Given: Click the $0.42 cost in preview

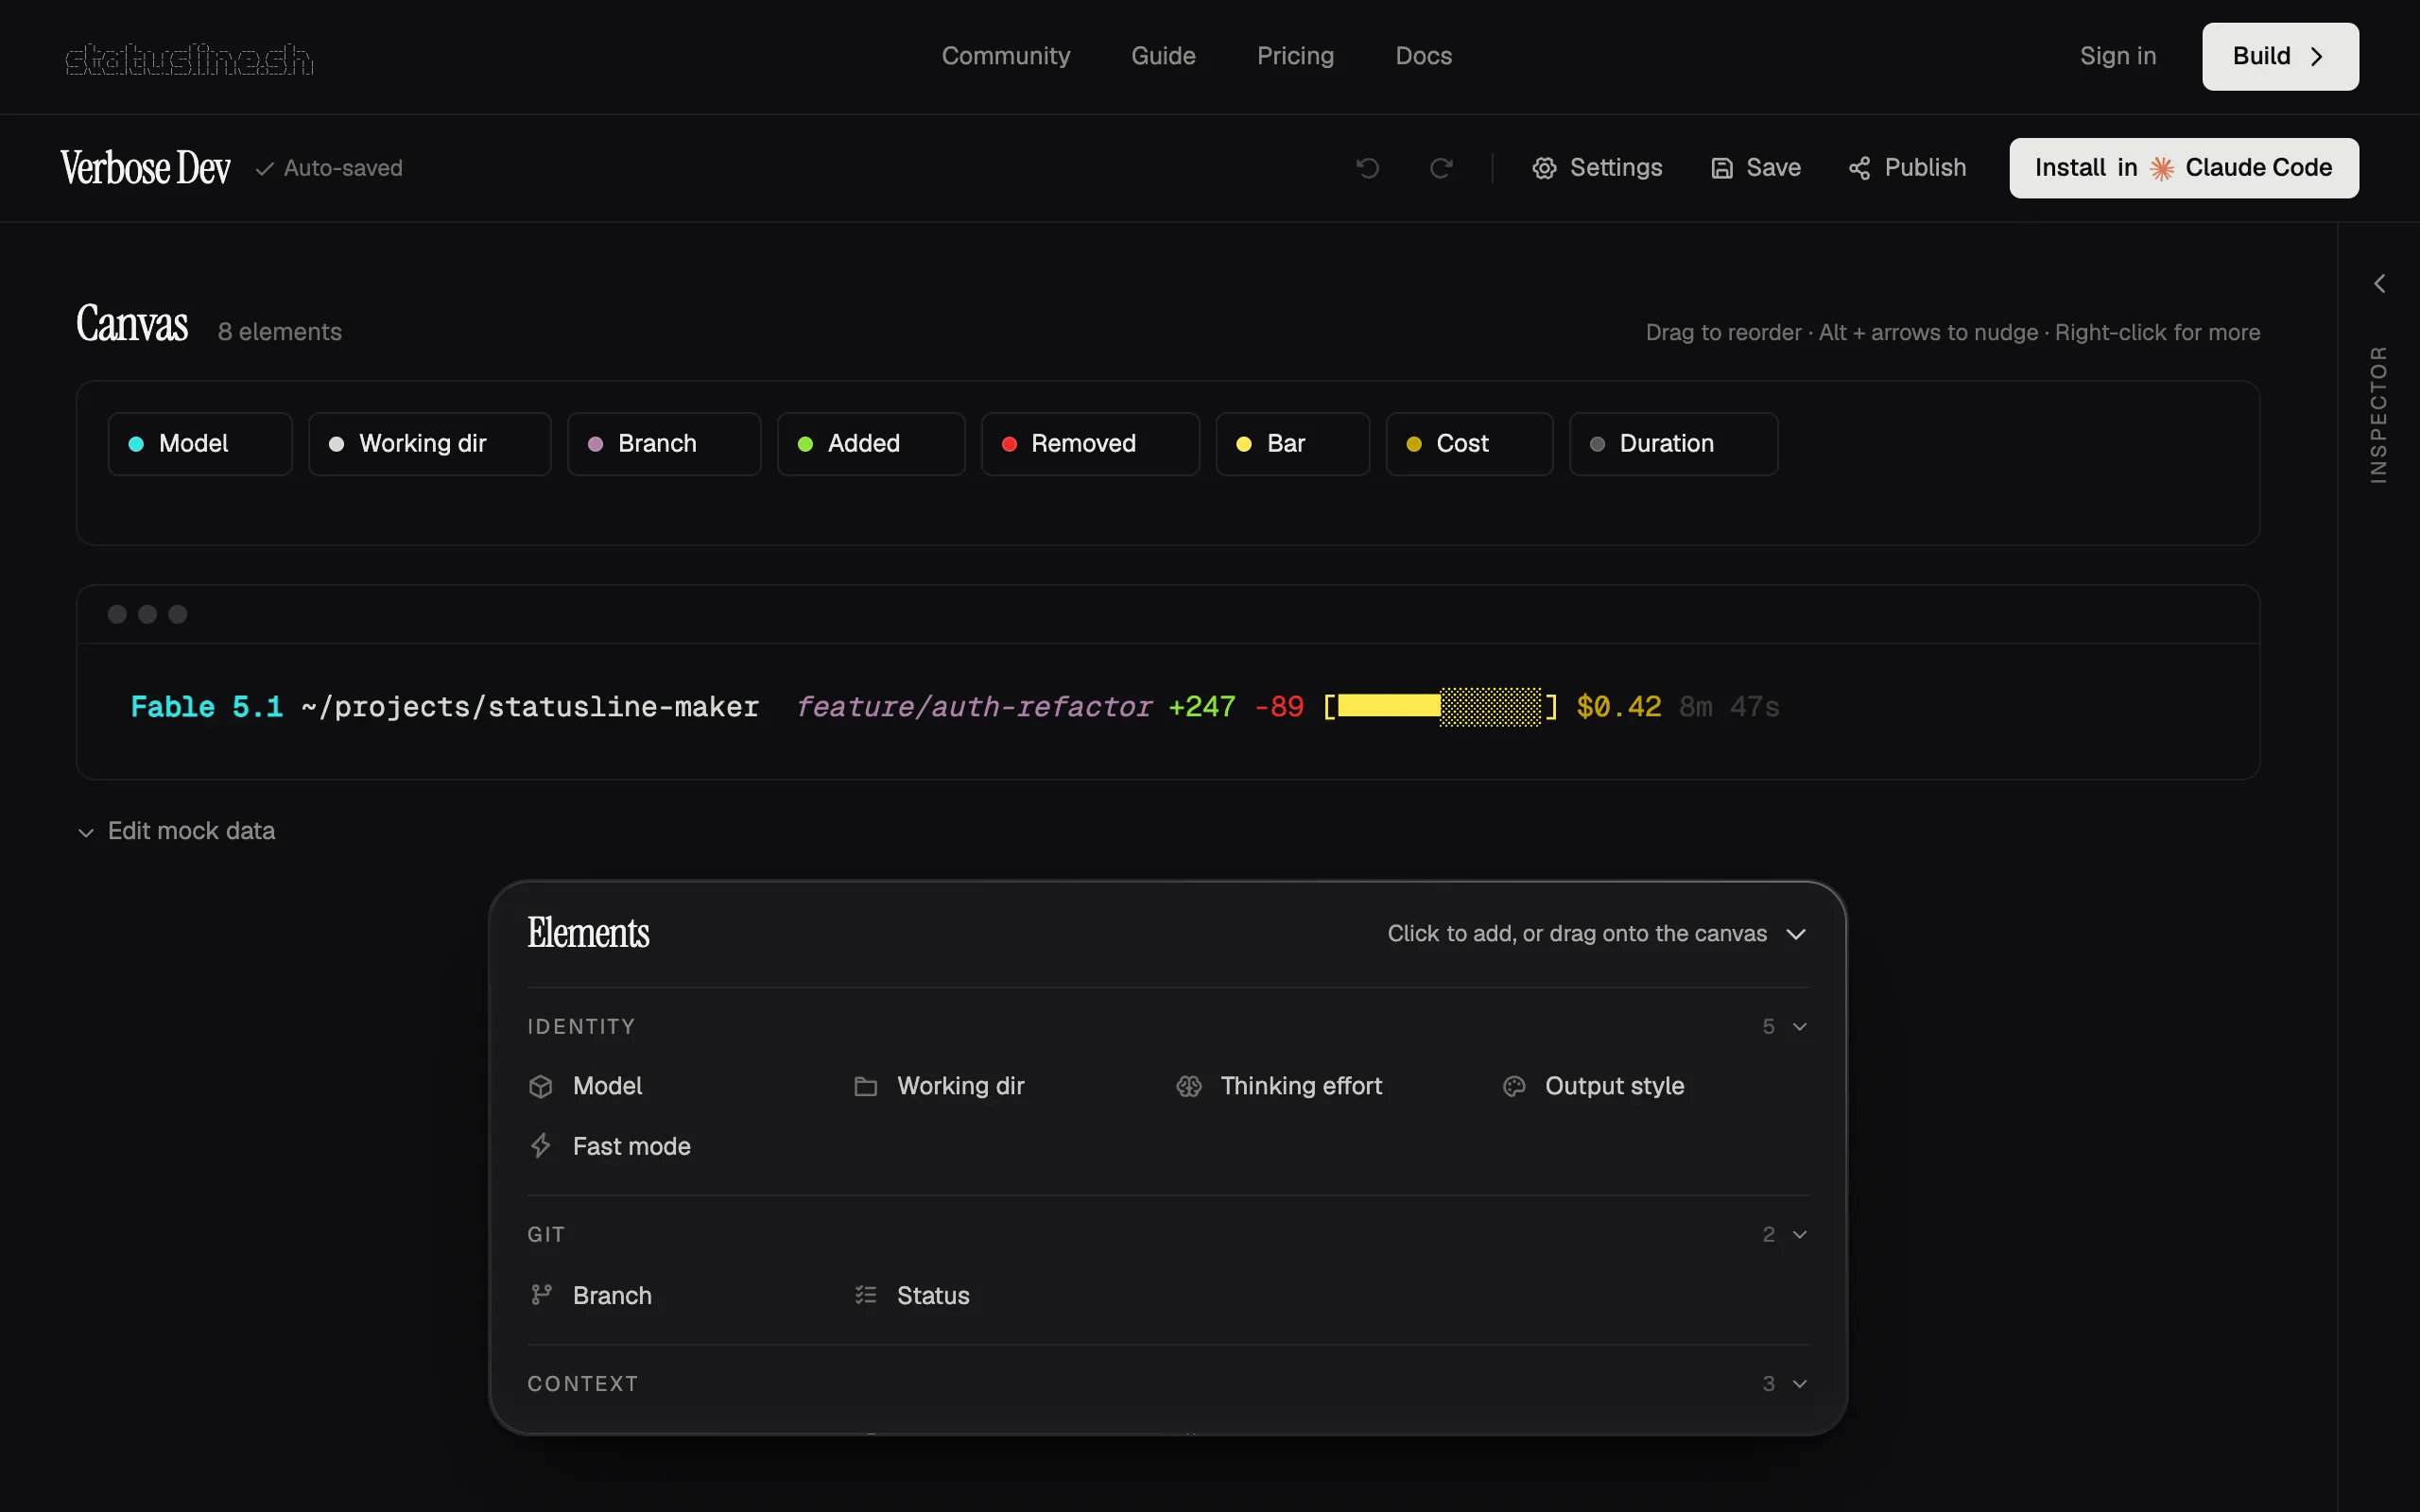Looking at the screenshot, I should point(1618,707).
